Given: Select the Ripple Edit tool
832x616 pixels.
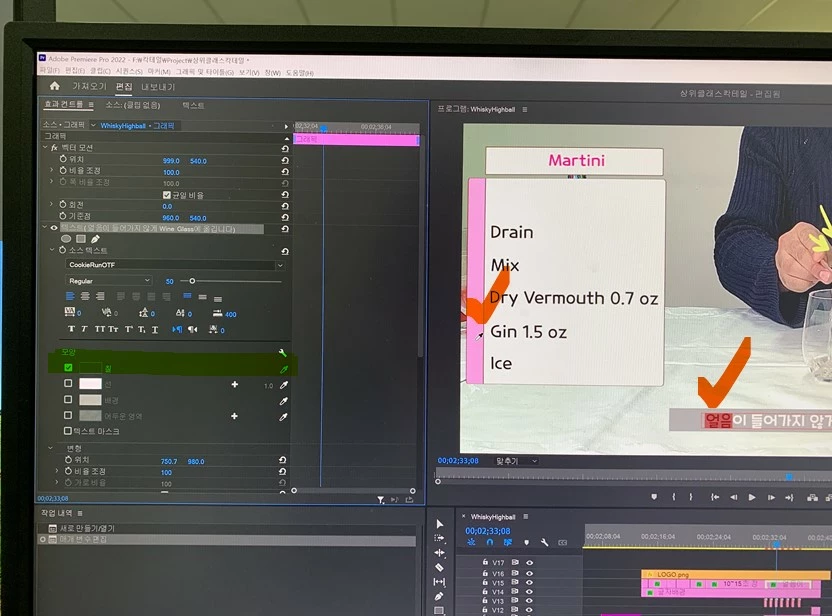Looking at the screenshot, I should [439, 552].
